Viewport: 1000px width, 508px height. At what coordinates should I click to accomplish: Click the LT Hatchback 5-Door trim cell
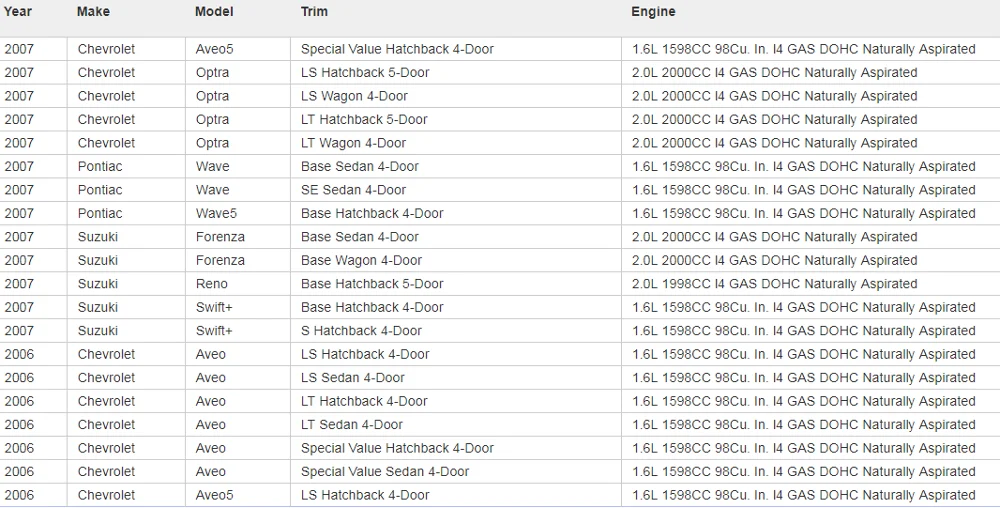tap(364, 120)
